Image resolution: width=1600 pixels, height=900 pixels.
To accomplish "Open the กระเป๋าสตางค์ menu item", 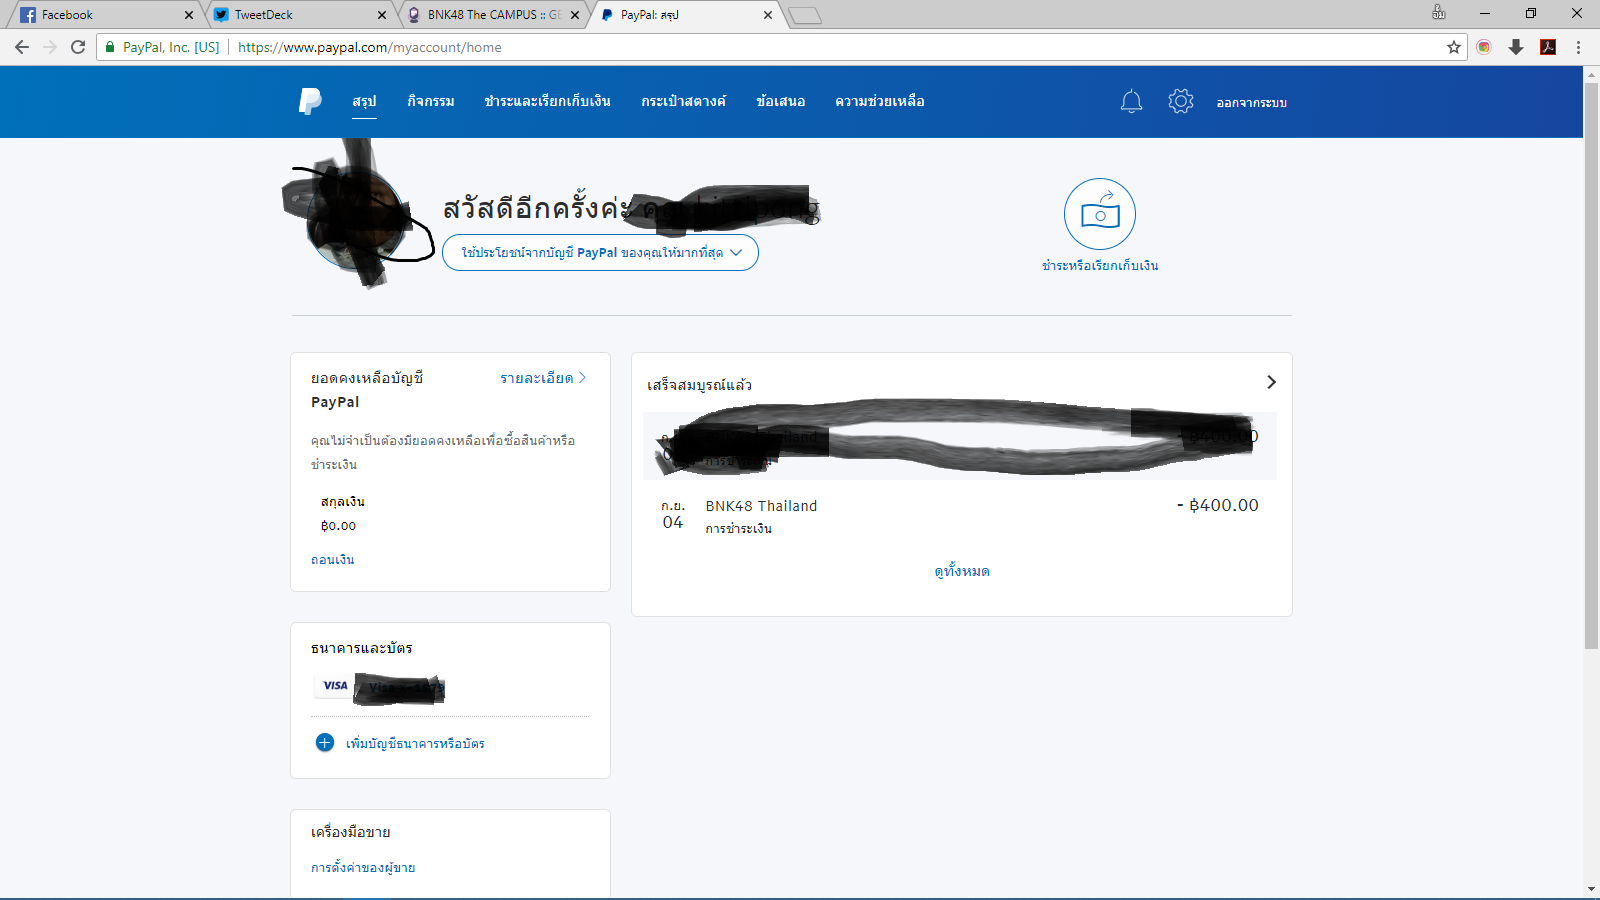I will [684, 101].
